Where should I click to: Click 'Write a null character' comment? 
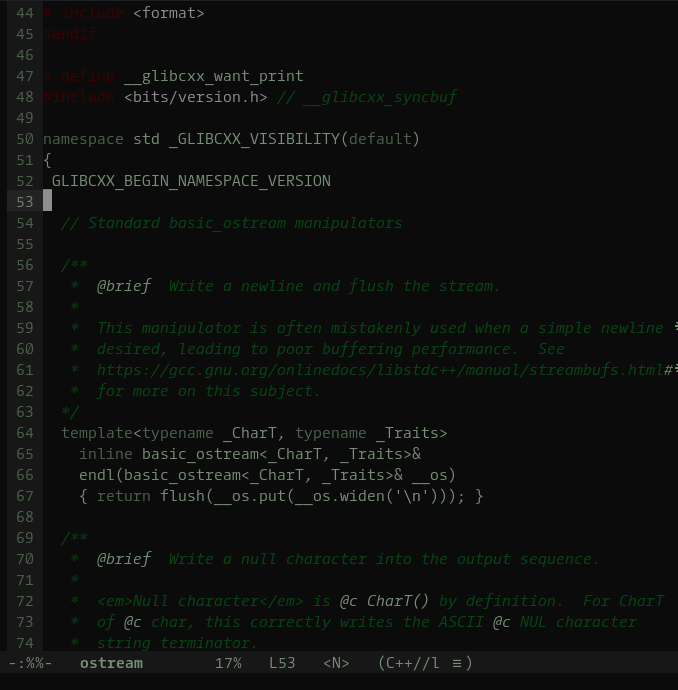pos(268,559)
